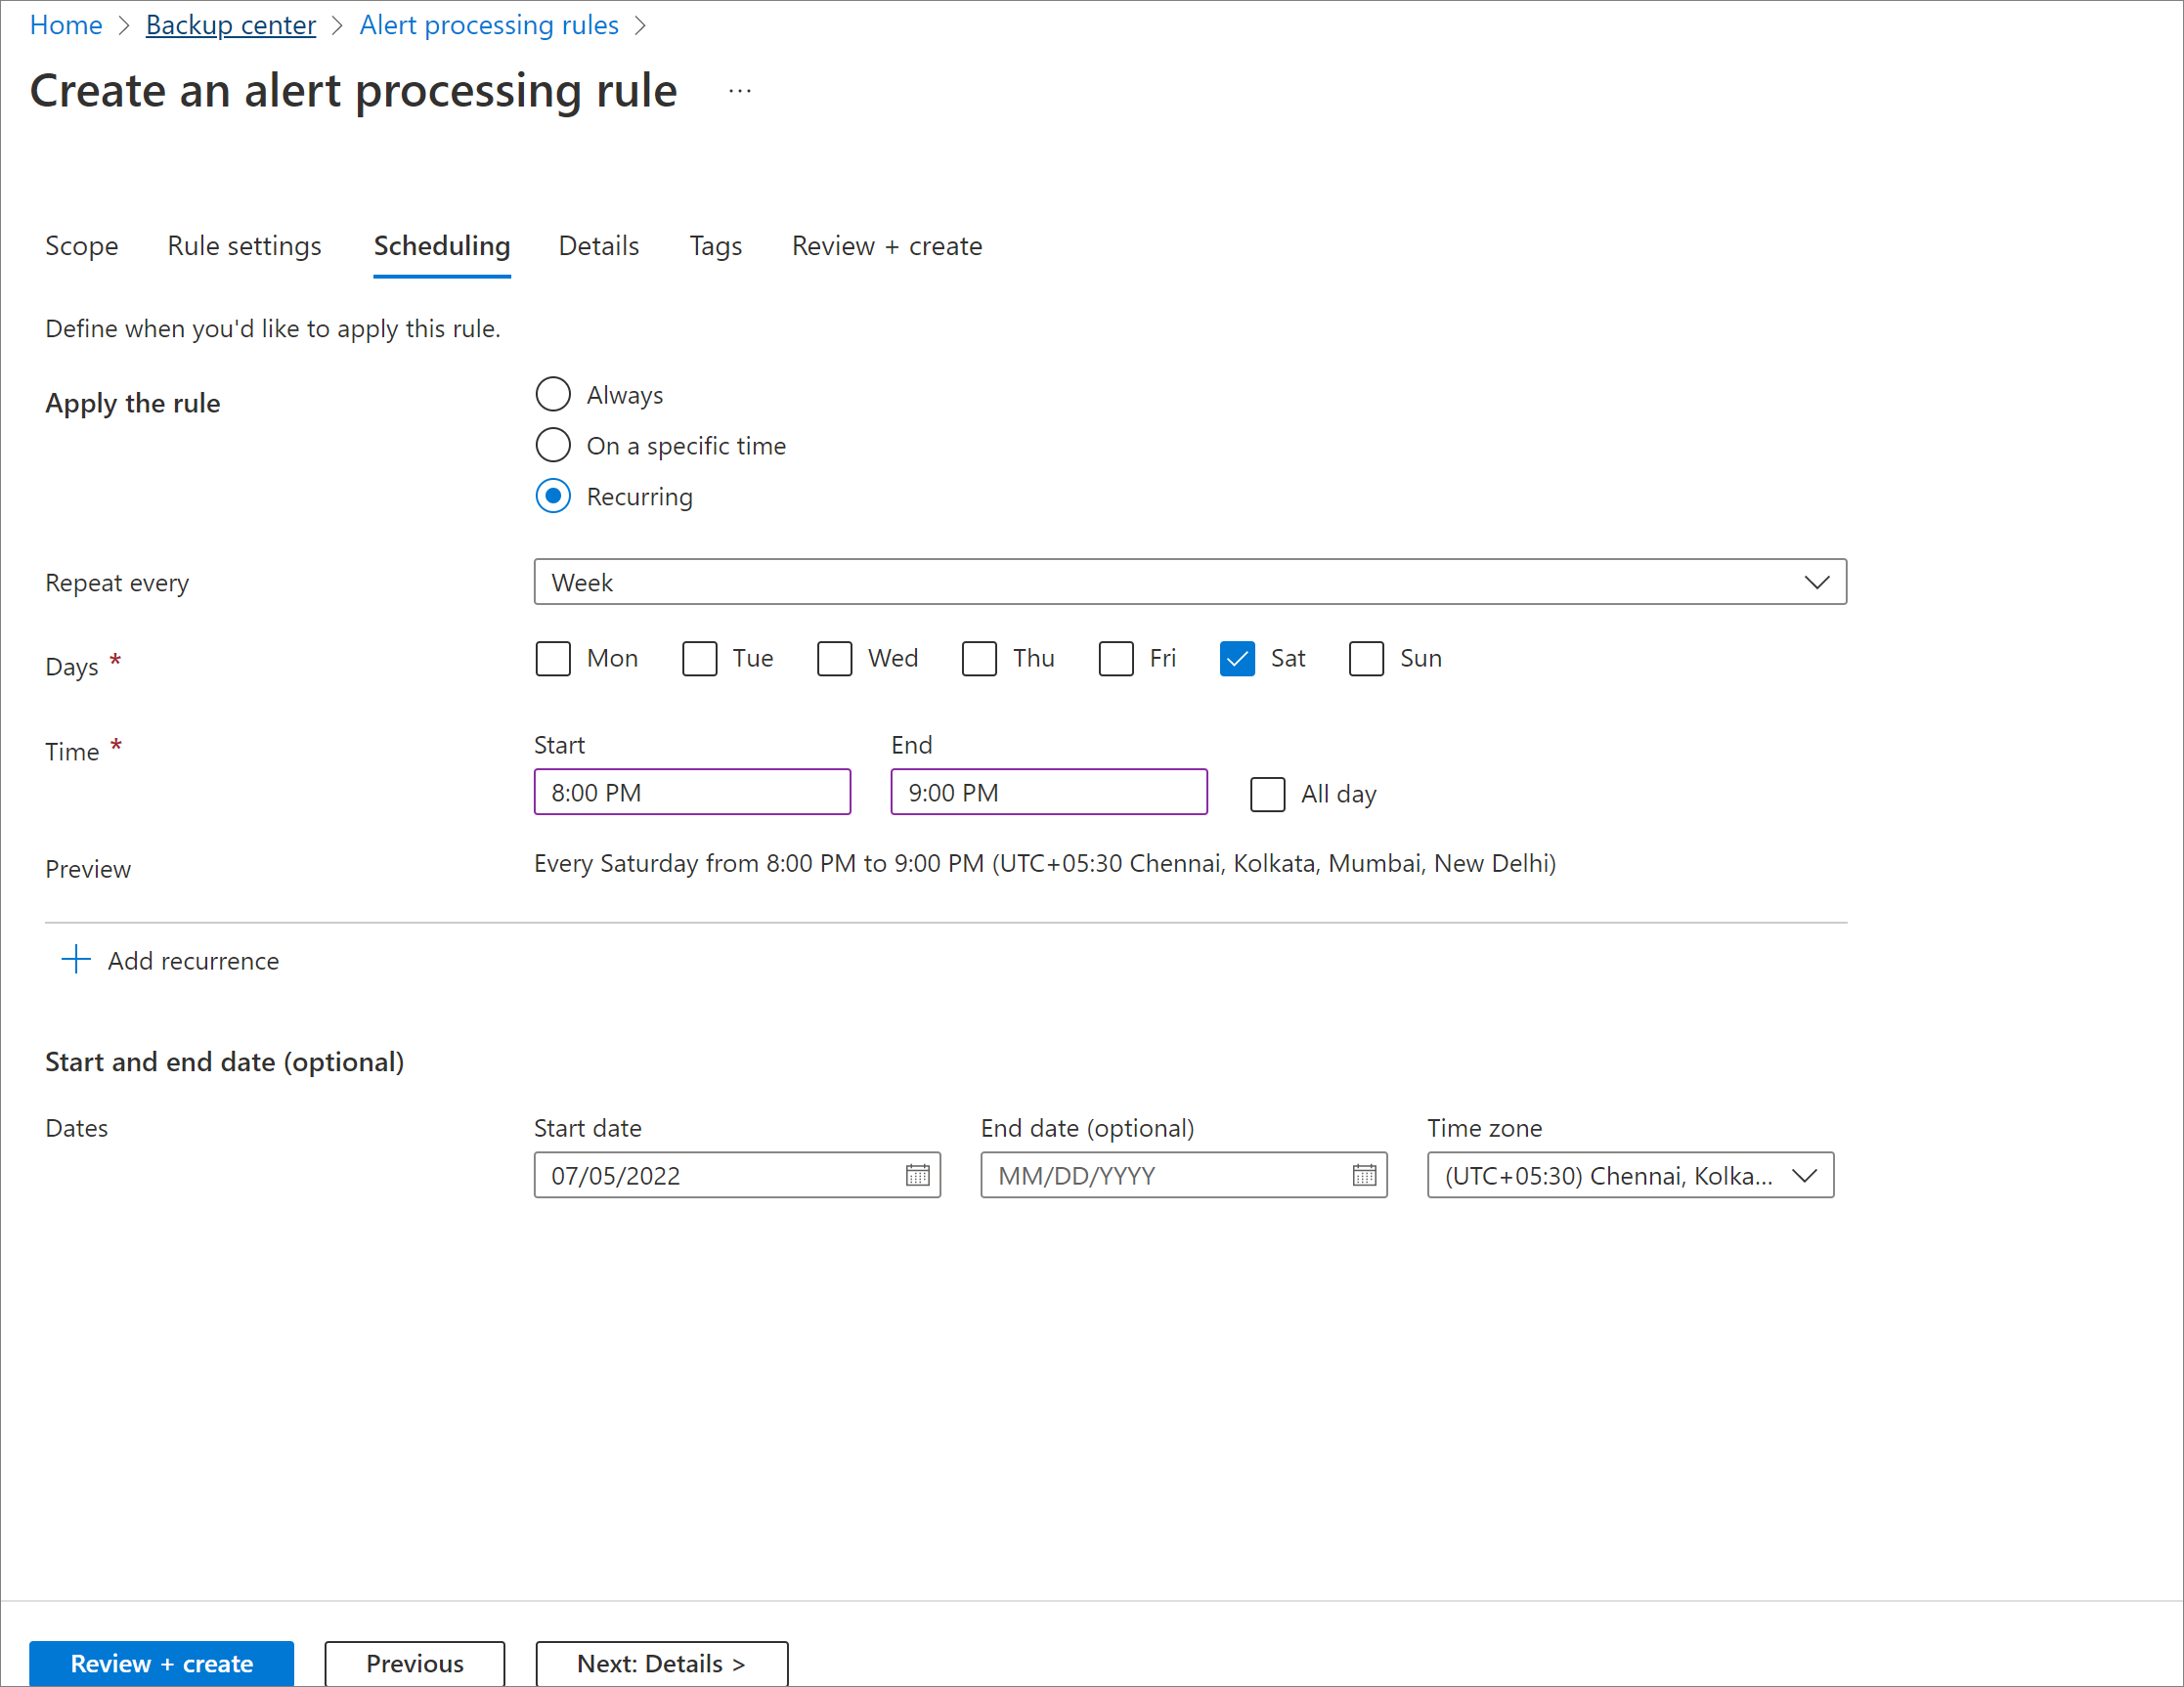Select the 'On a specific time' option
The width and height of the screenshot is (2184, 1687).
pos(553,445)
